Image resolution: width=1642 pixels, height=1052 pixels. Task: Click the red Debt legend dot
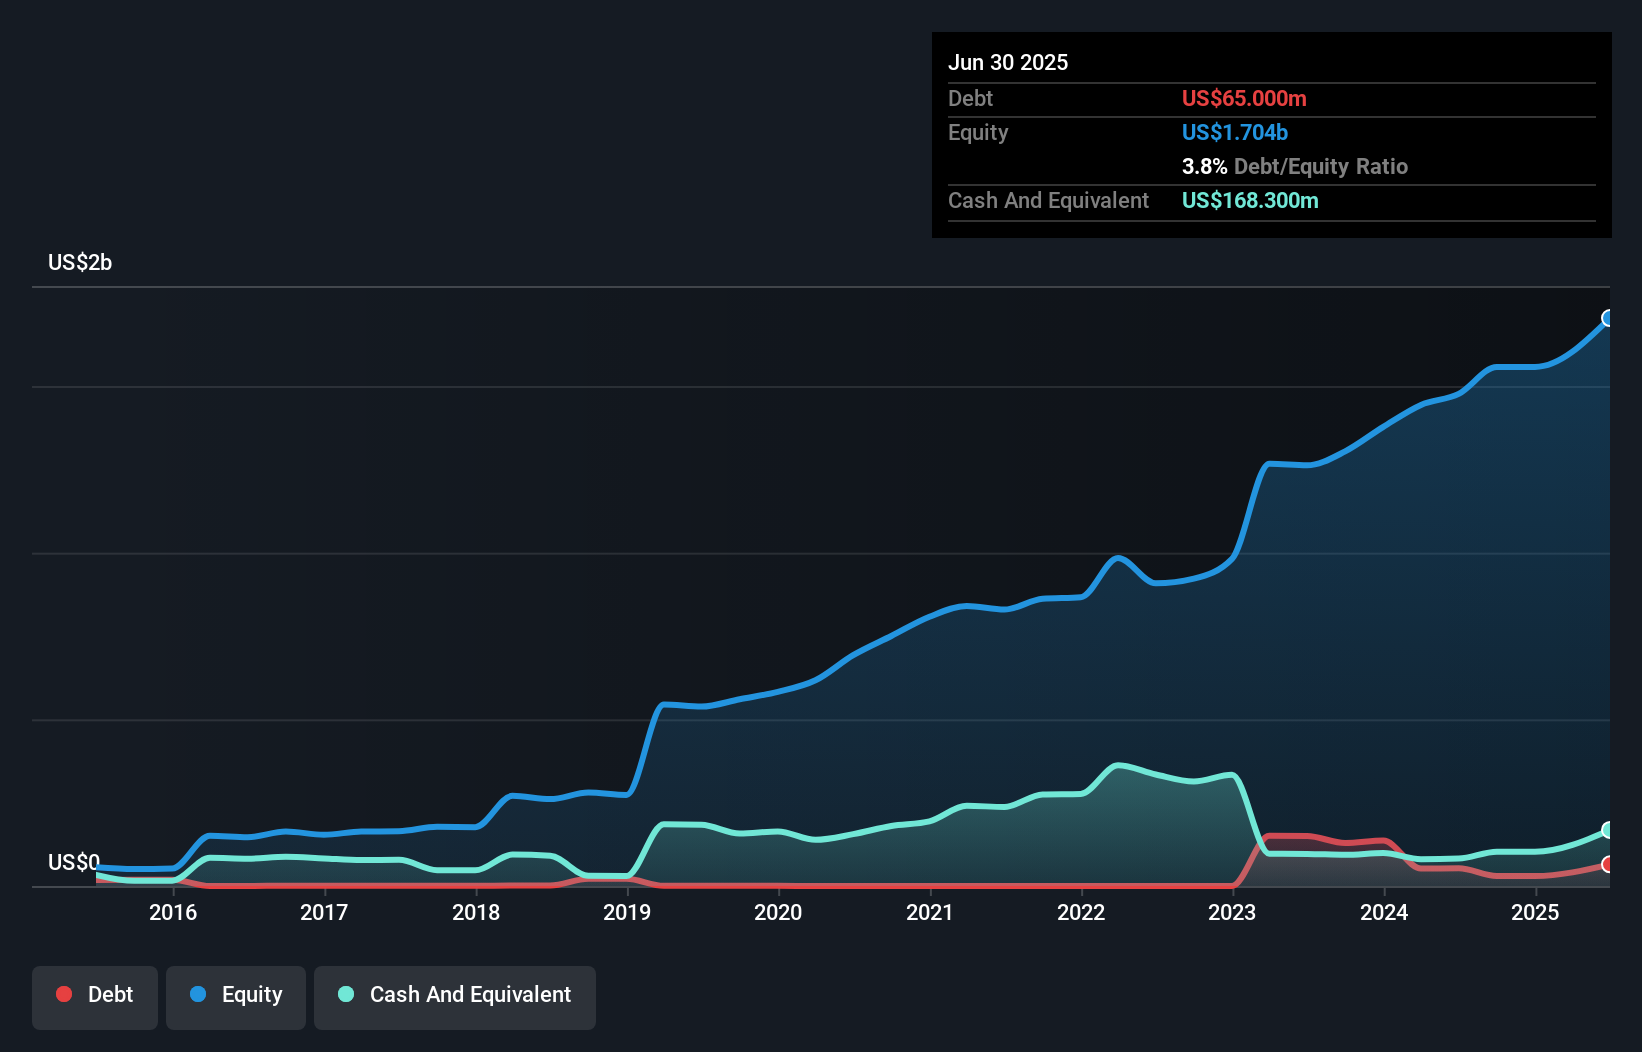click(63, 994)
